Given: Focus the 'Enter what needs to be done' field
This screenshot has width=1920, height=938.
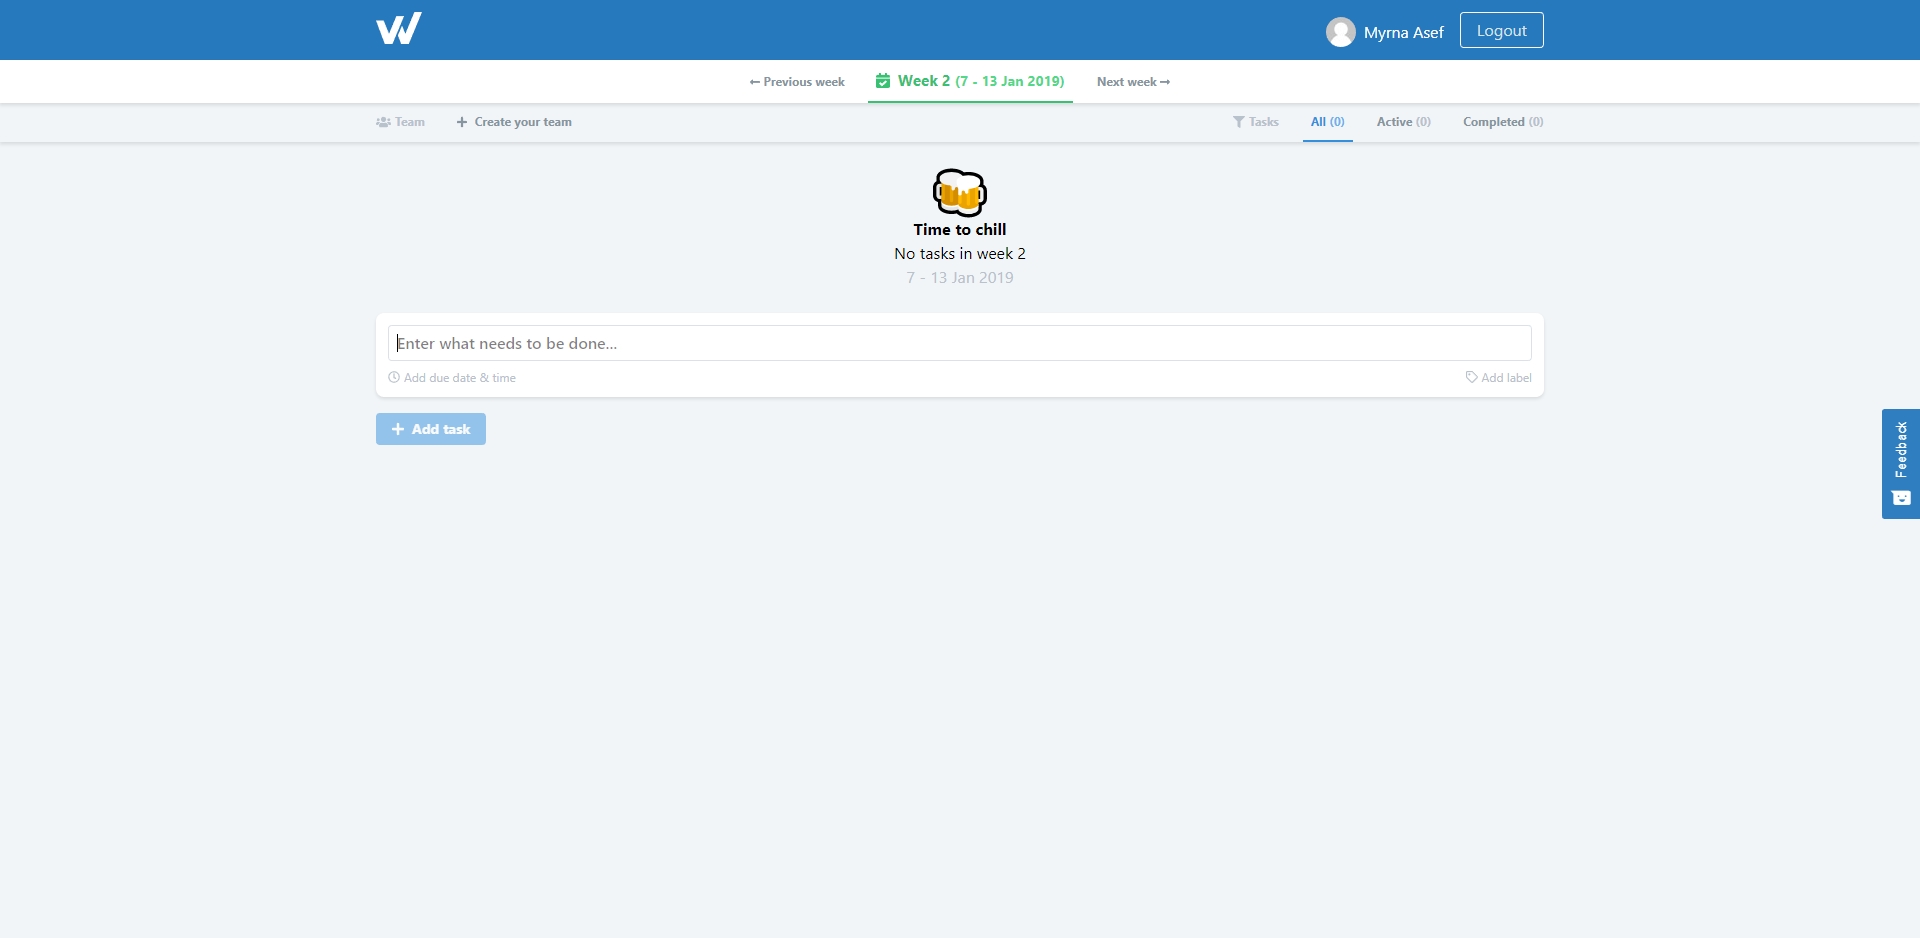Looking at the screenshot, I should [x=959, y=343].
